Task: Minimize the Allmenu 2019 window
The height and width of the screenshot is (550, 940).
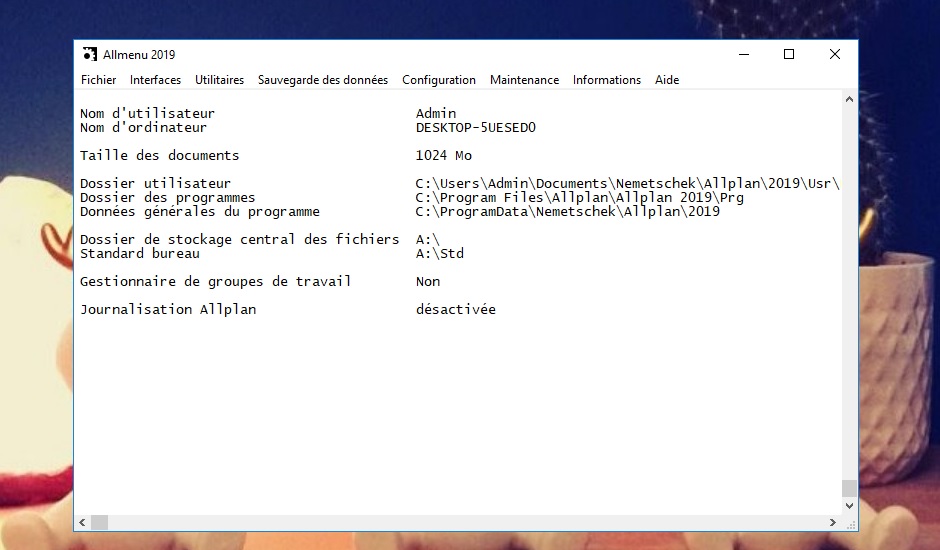Action: 744,55
